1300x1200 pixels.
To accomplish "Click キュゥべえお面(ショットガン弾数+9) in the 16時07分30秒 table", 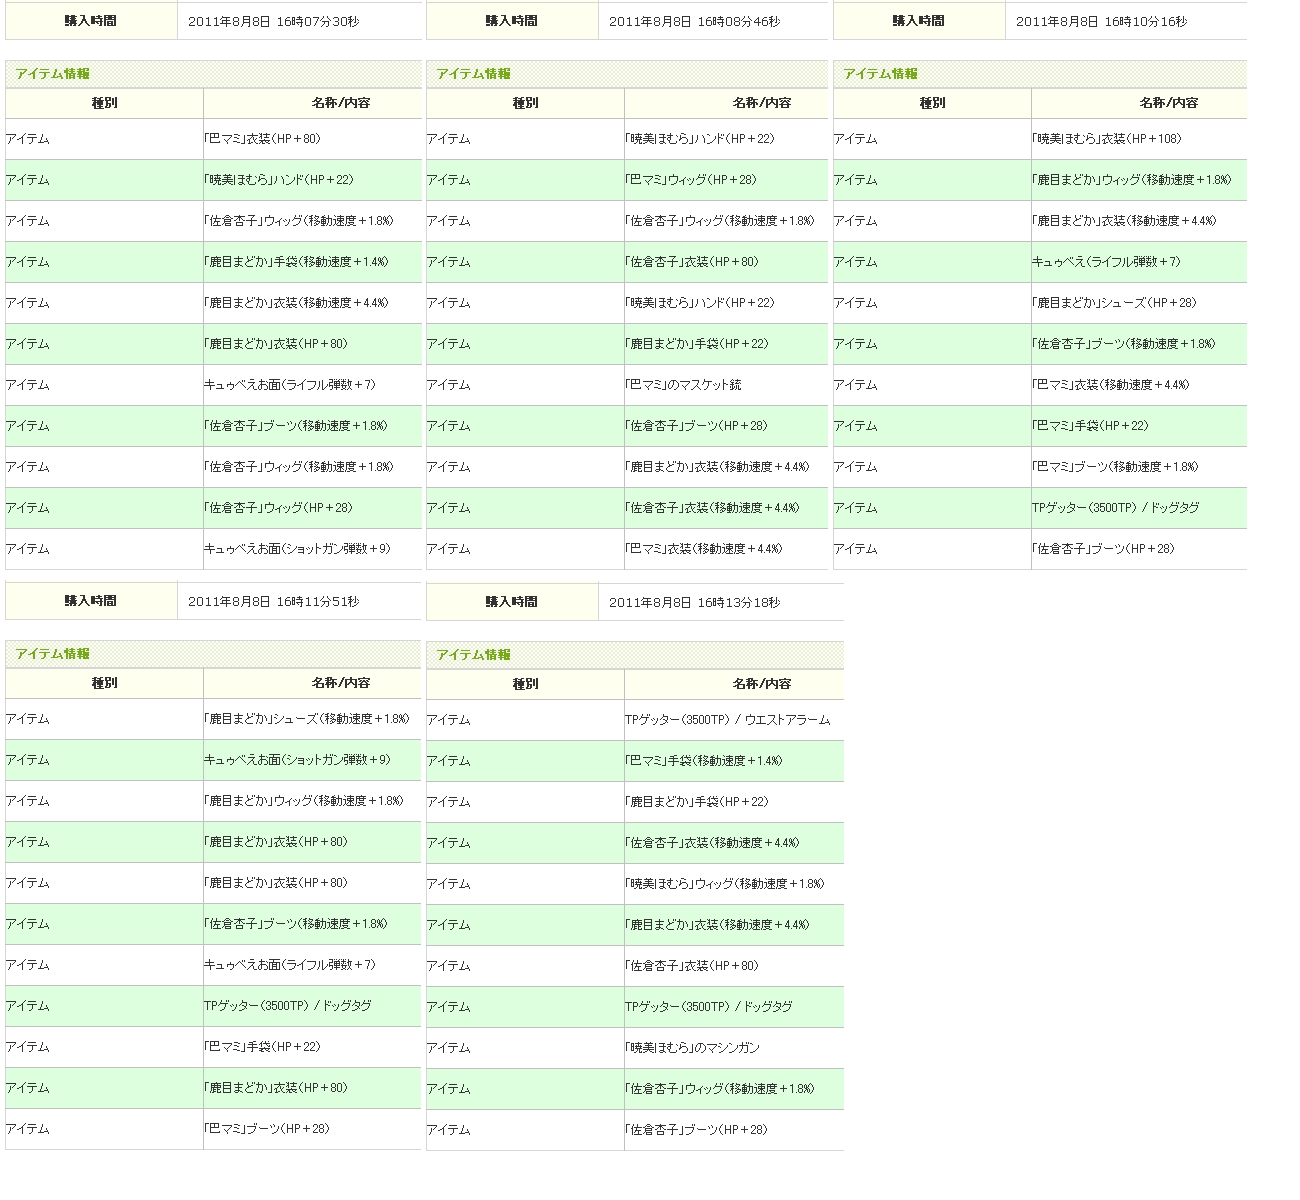I will (x=297, y=549).
